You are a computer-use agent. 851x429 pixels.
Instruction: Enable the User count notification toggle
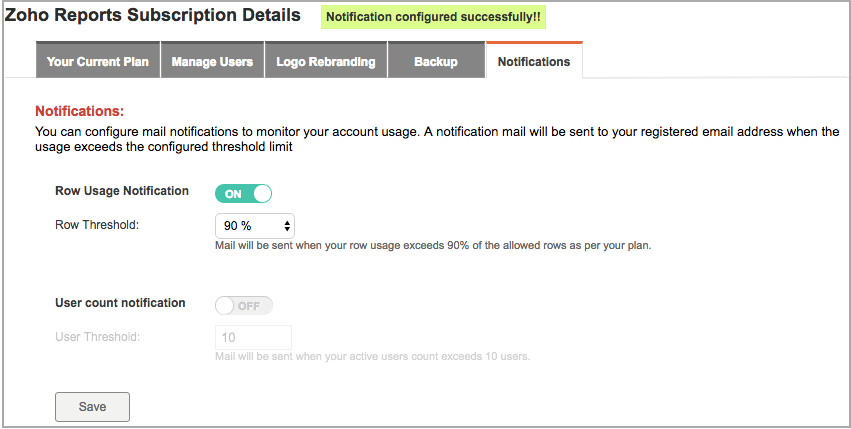(x=243, y=305)
